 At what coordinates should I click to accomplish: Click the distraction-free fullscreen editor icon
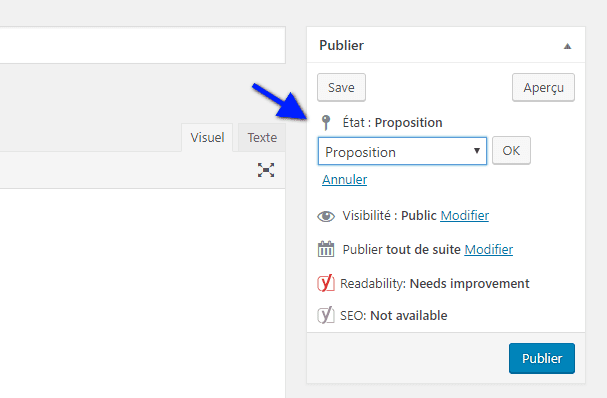coord(266,170)
